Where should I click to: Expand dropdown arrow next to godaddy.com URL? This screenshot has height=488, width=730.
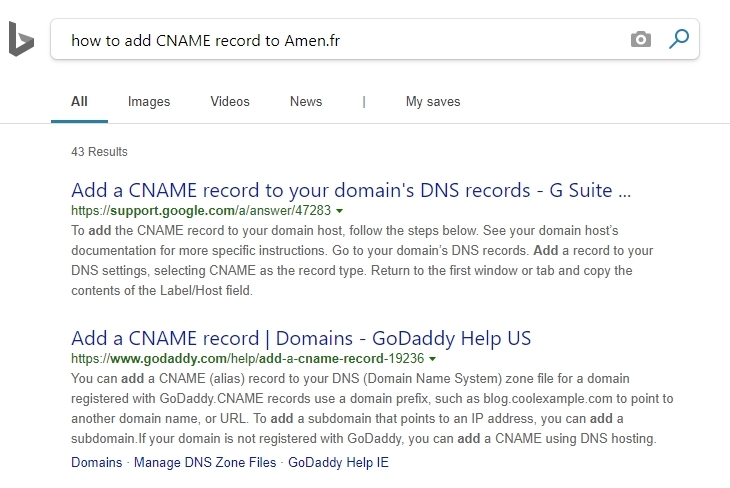[x=433, y=359]
